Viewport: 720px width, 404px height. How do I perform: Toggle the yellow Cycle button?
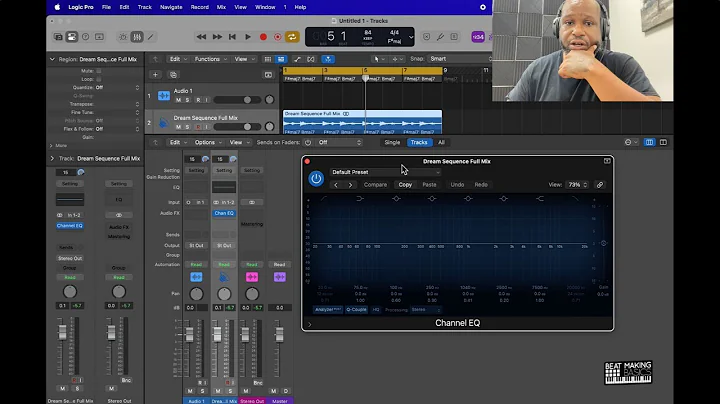point(292,37)
